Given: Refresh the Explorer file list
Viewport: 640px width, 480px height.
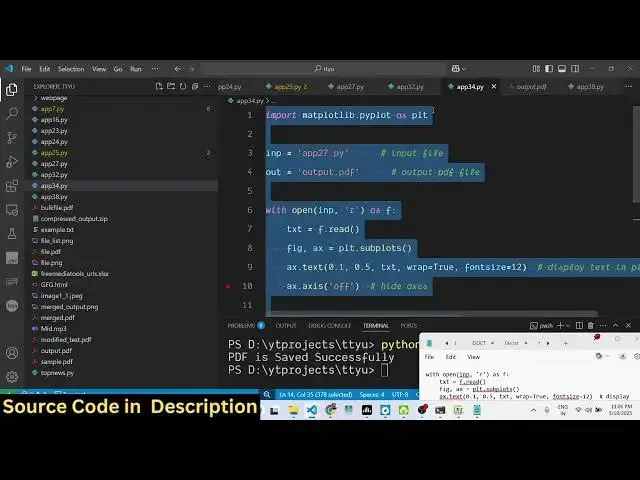Looking at the screenshot, I should (x=183, y=87).
